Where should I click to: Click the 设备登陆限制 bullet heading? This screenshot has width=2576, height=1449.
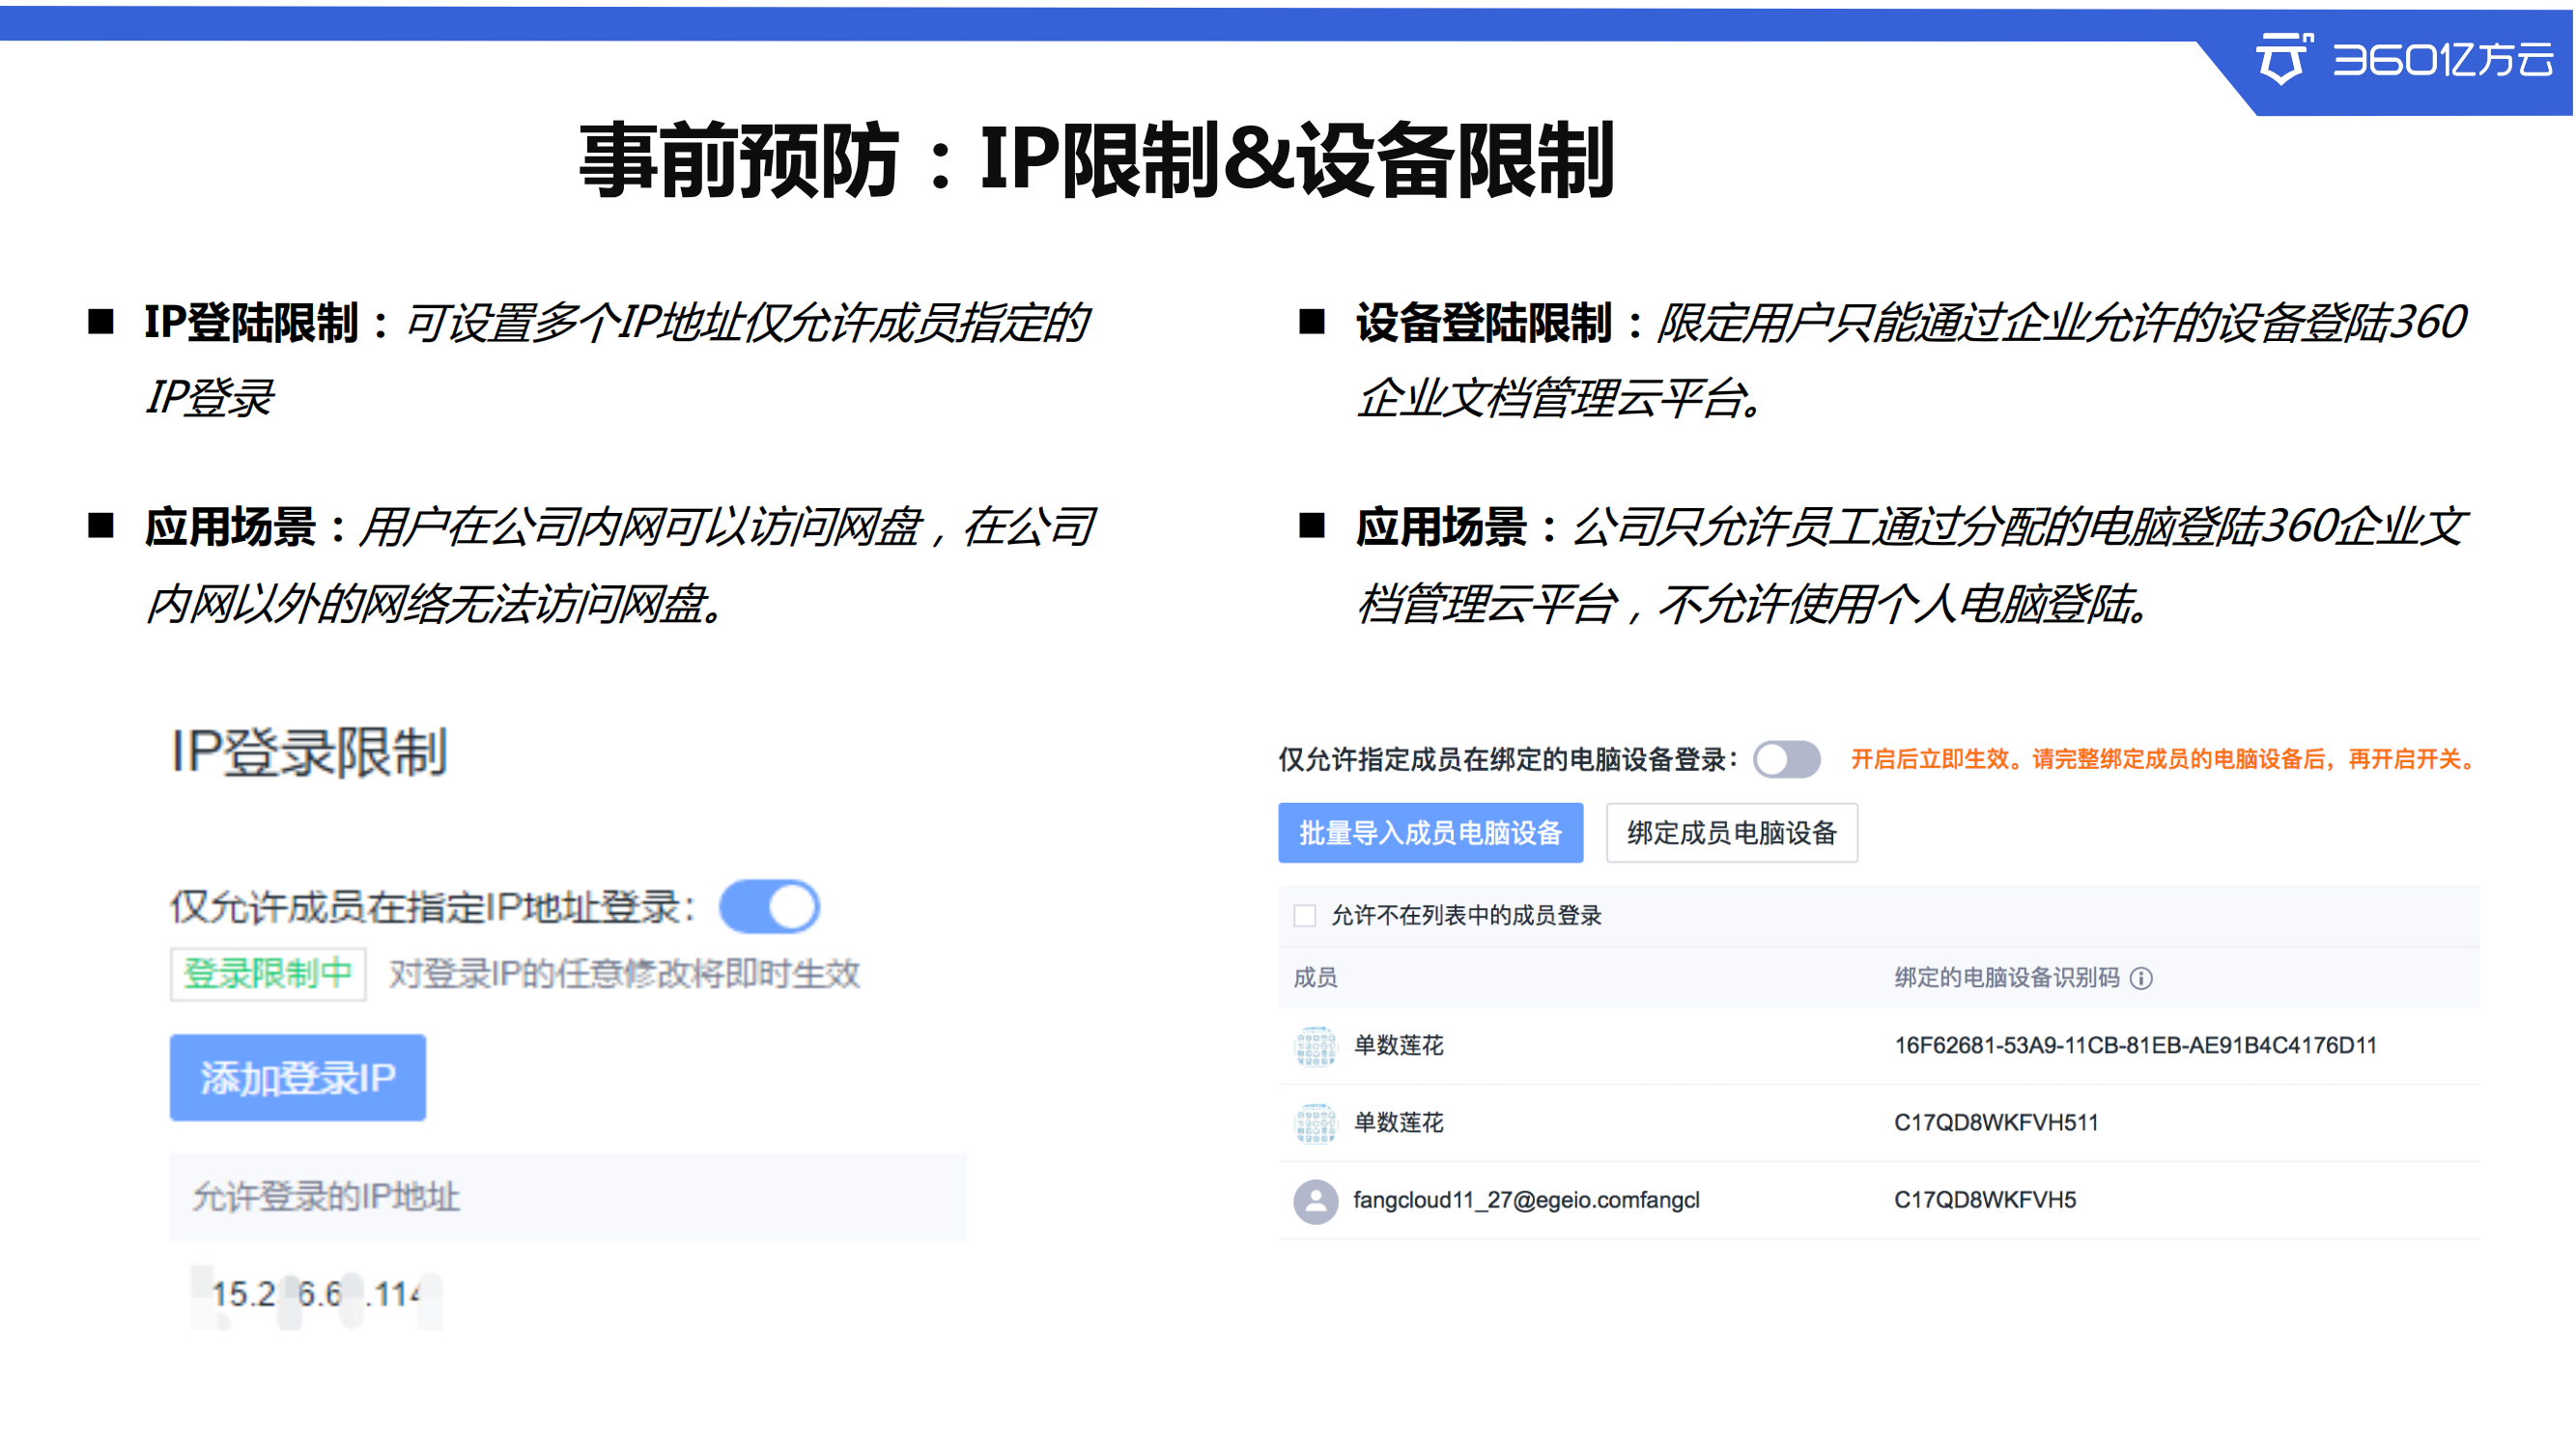pos(1483,322)
